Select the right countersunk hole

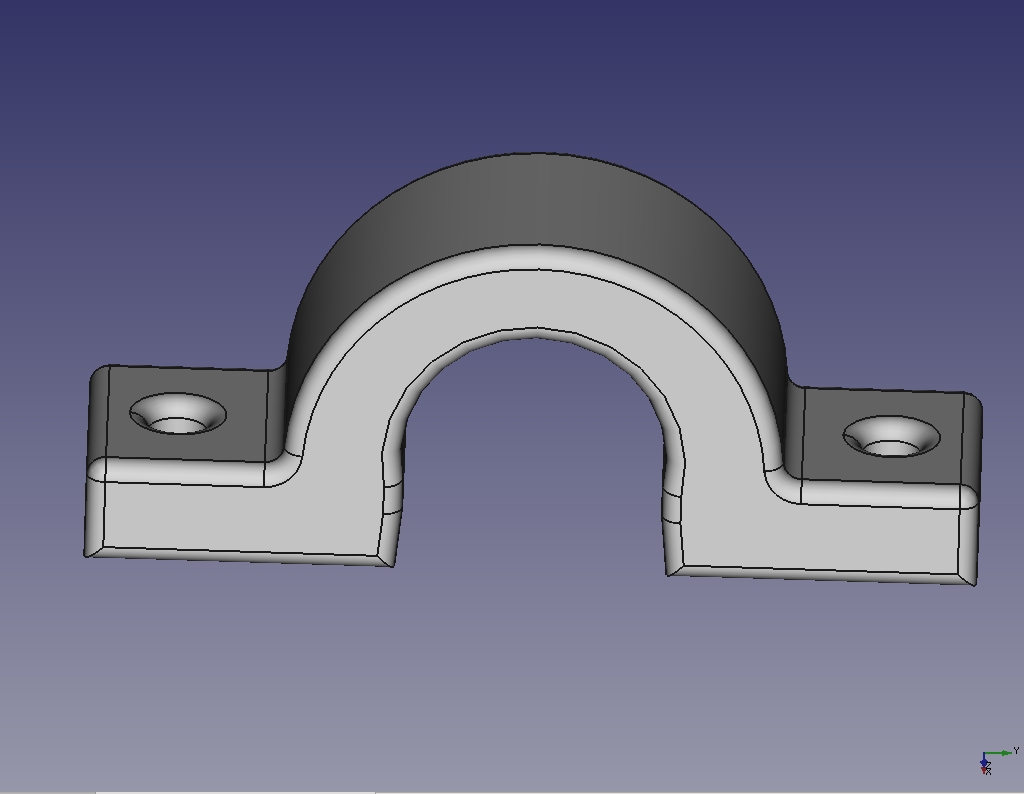(891, 438)
